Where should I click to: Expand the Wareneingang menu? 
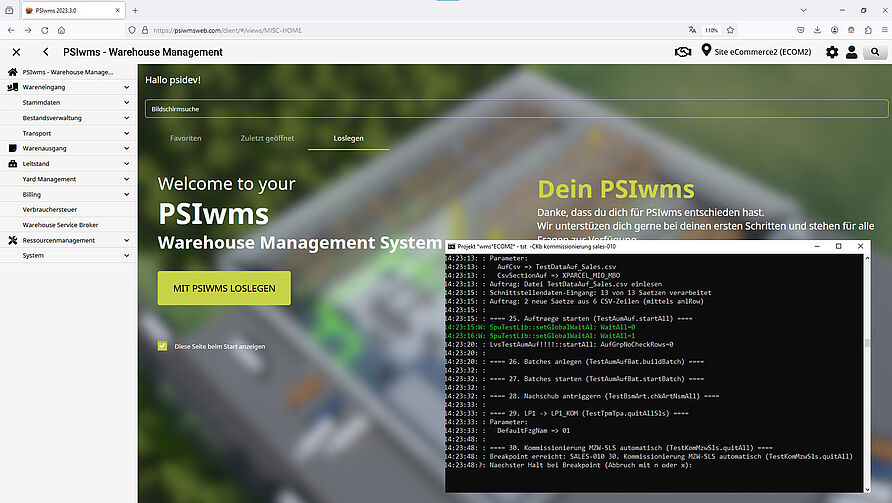tap(126, 87)
